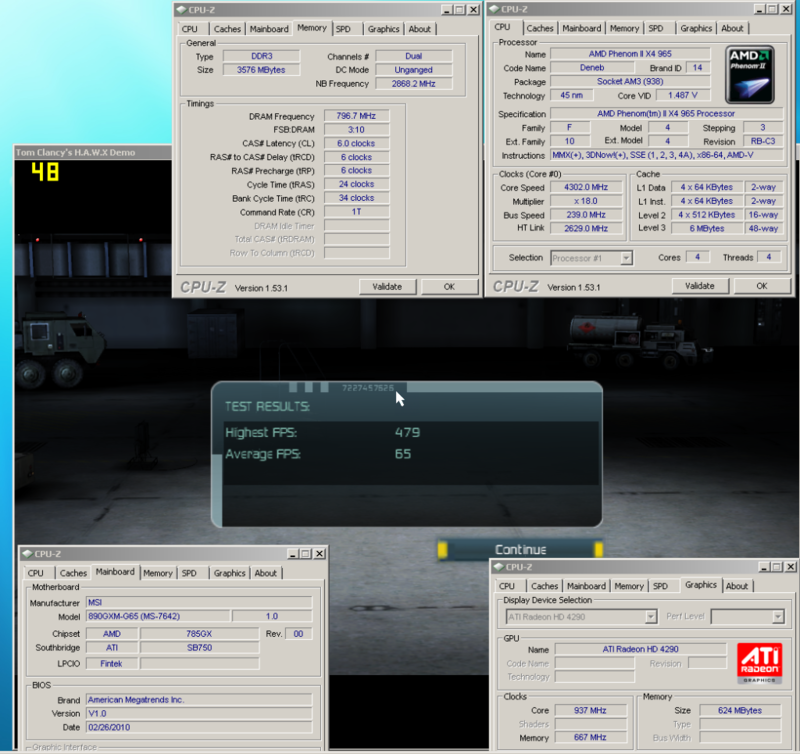Click the title bar icon of the GPU CPU-Z window

(500, 567)
